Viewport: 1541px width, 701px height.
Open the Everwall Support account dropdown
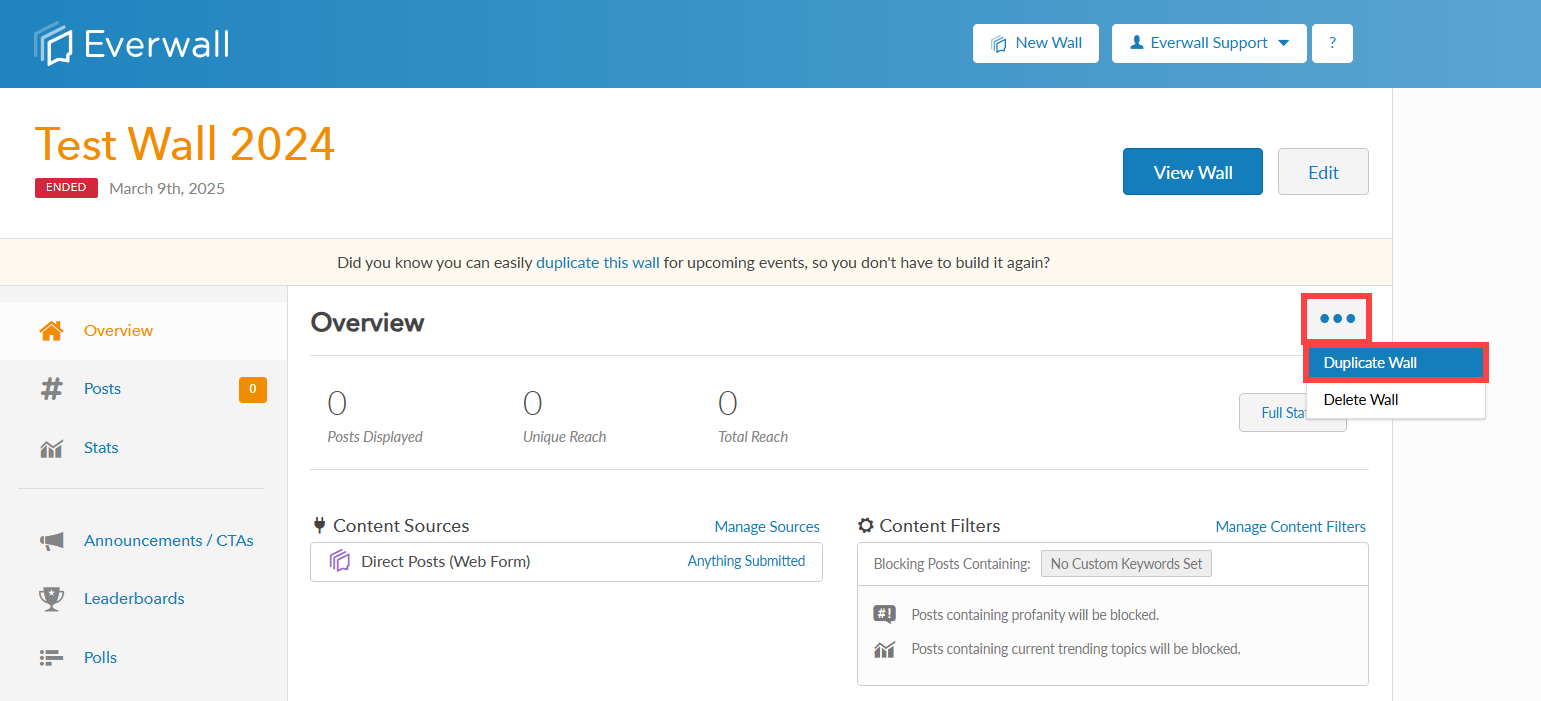pyautogui.click(x=1209, y=43)
